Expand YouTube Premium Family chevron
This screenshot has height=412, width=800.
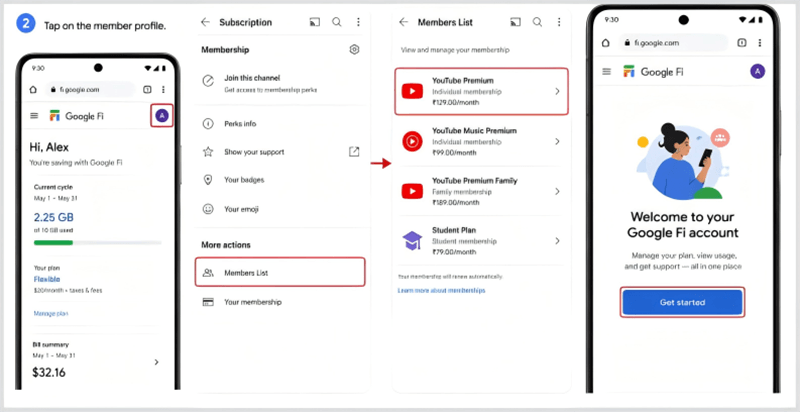(x=557, y=191)
